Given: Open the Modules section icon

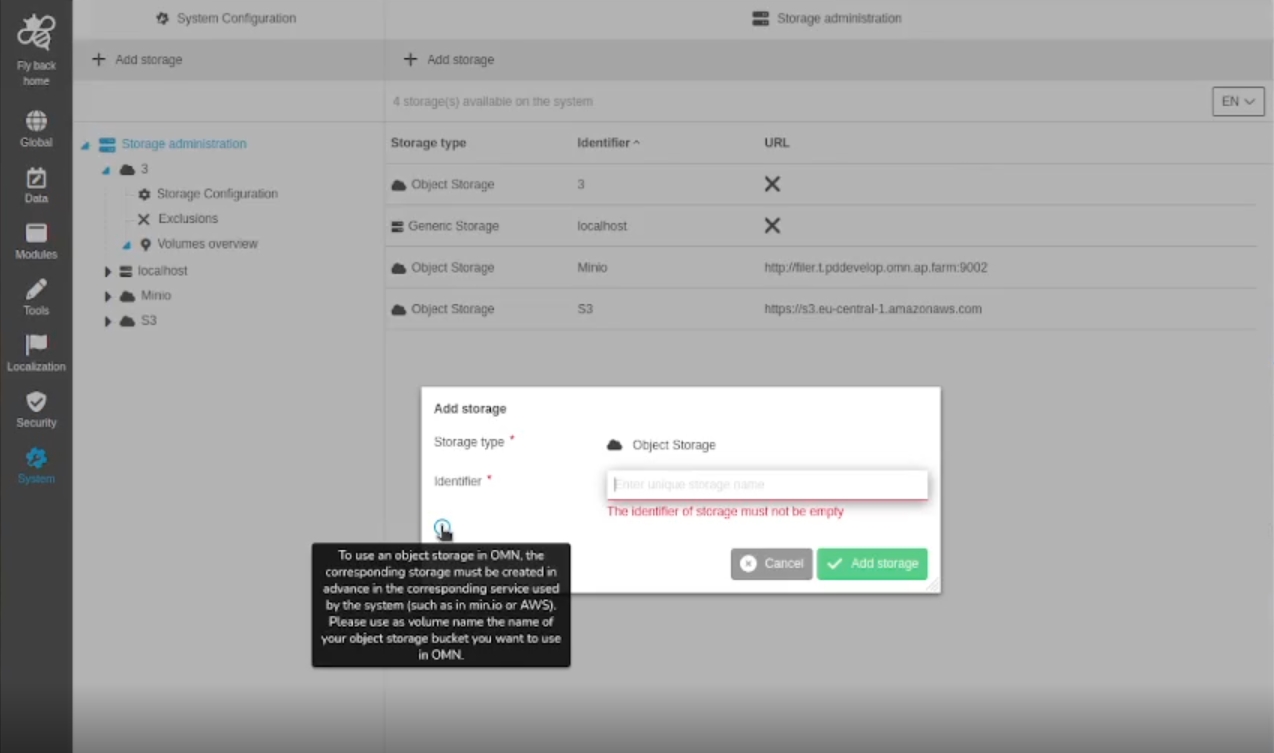Looking at the screenshot, I should tap(36, 233).
